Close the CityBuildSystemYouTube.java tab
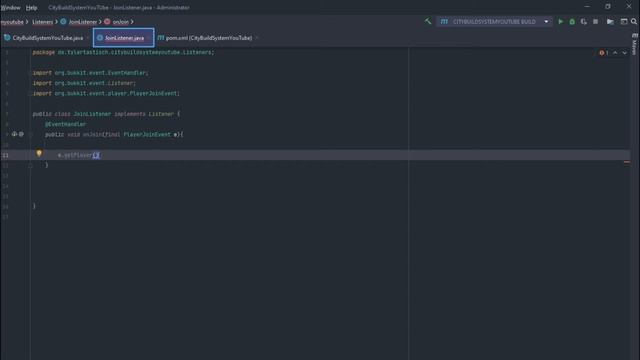The height and width of the screenshot is (360, 640). click(x=88, y=38)
